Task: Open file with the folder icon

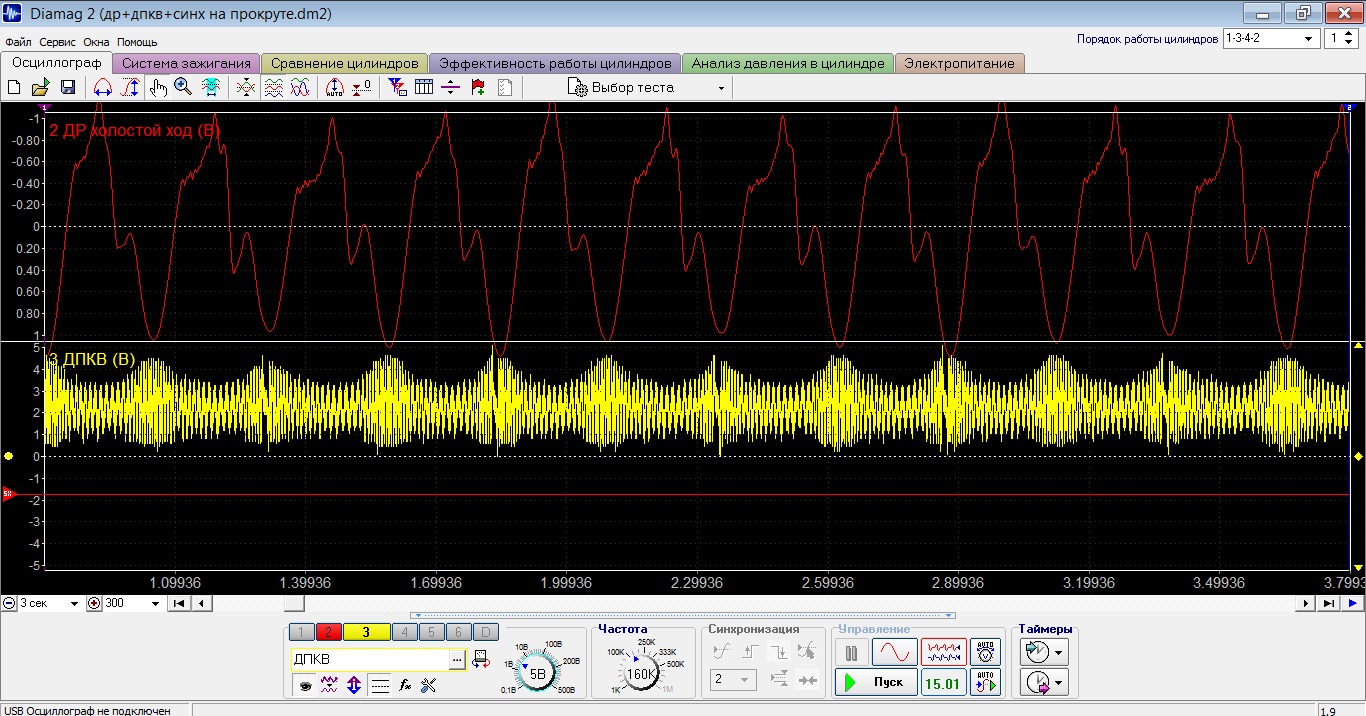Action: [x=41, y=88]
